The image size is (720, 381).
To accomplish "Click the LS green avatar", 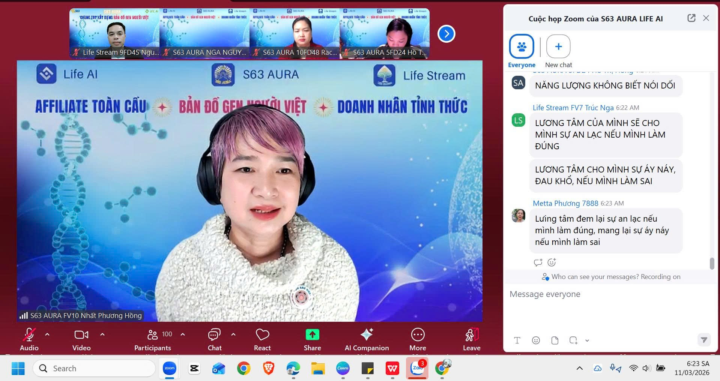I will click(x=518, y=120).
